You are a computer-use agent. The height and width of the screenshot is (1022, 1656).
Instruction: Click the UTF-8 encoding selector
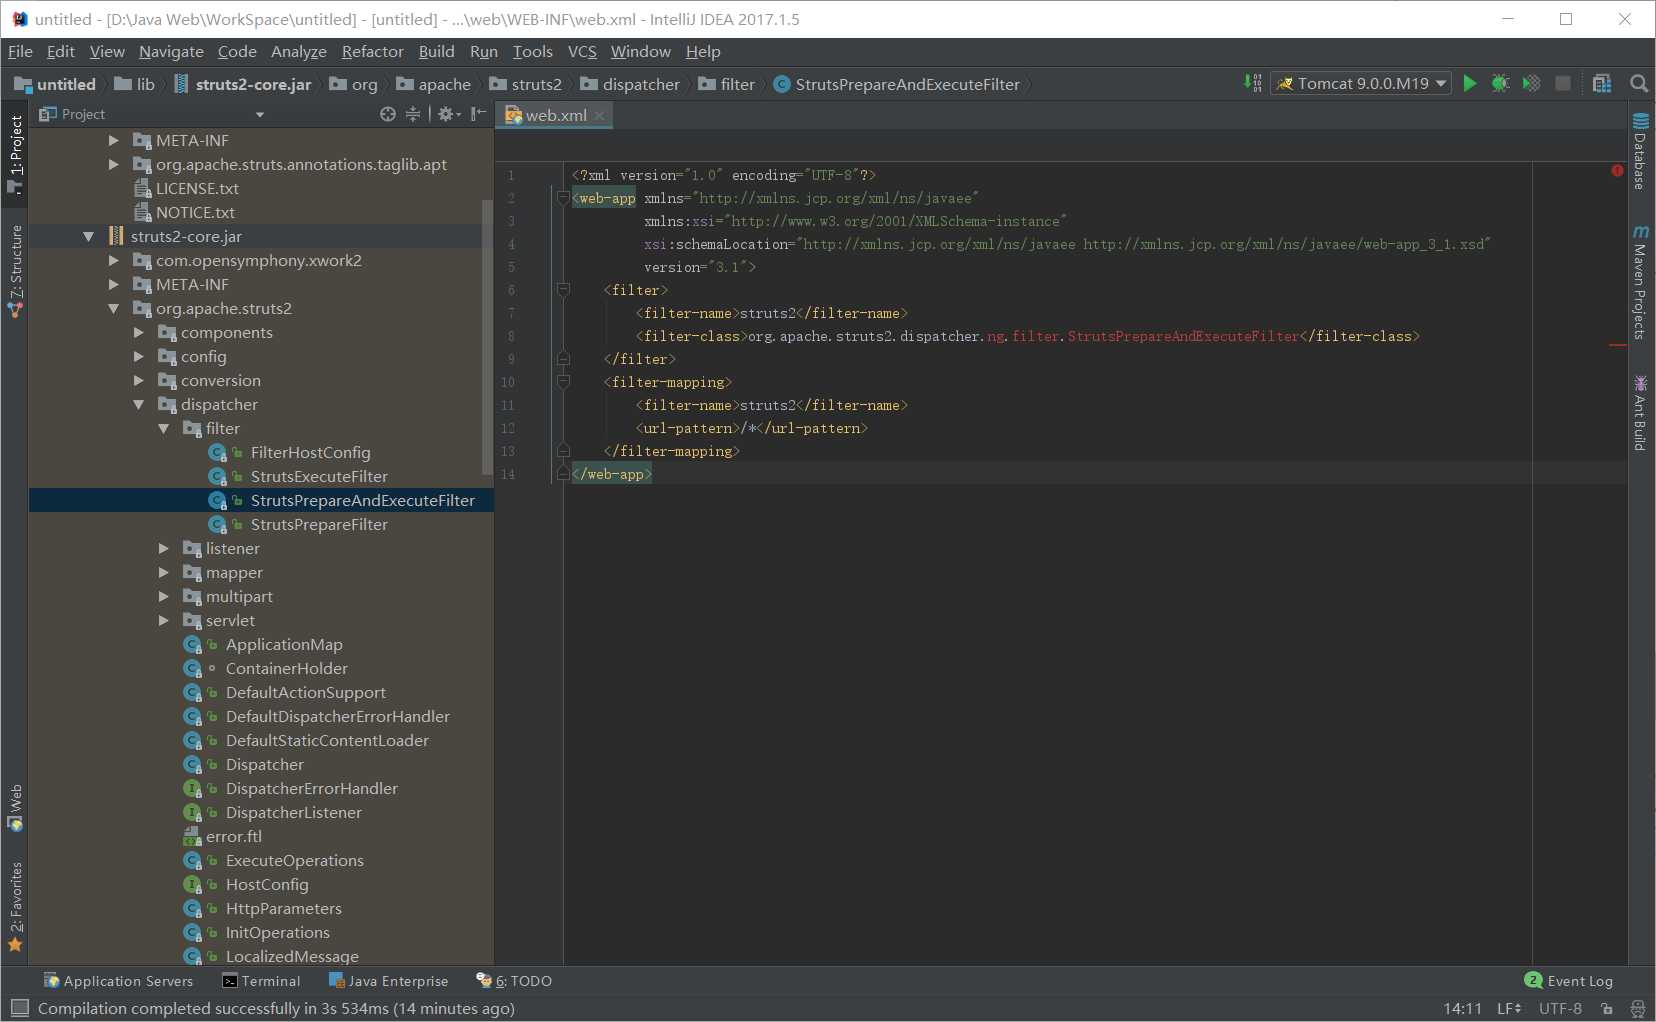[x=1560, y=1009]
